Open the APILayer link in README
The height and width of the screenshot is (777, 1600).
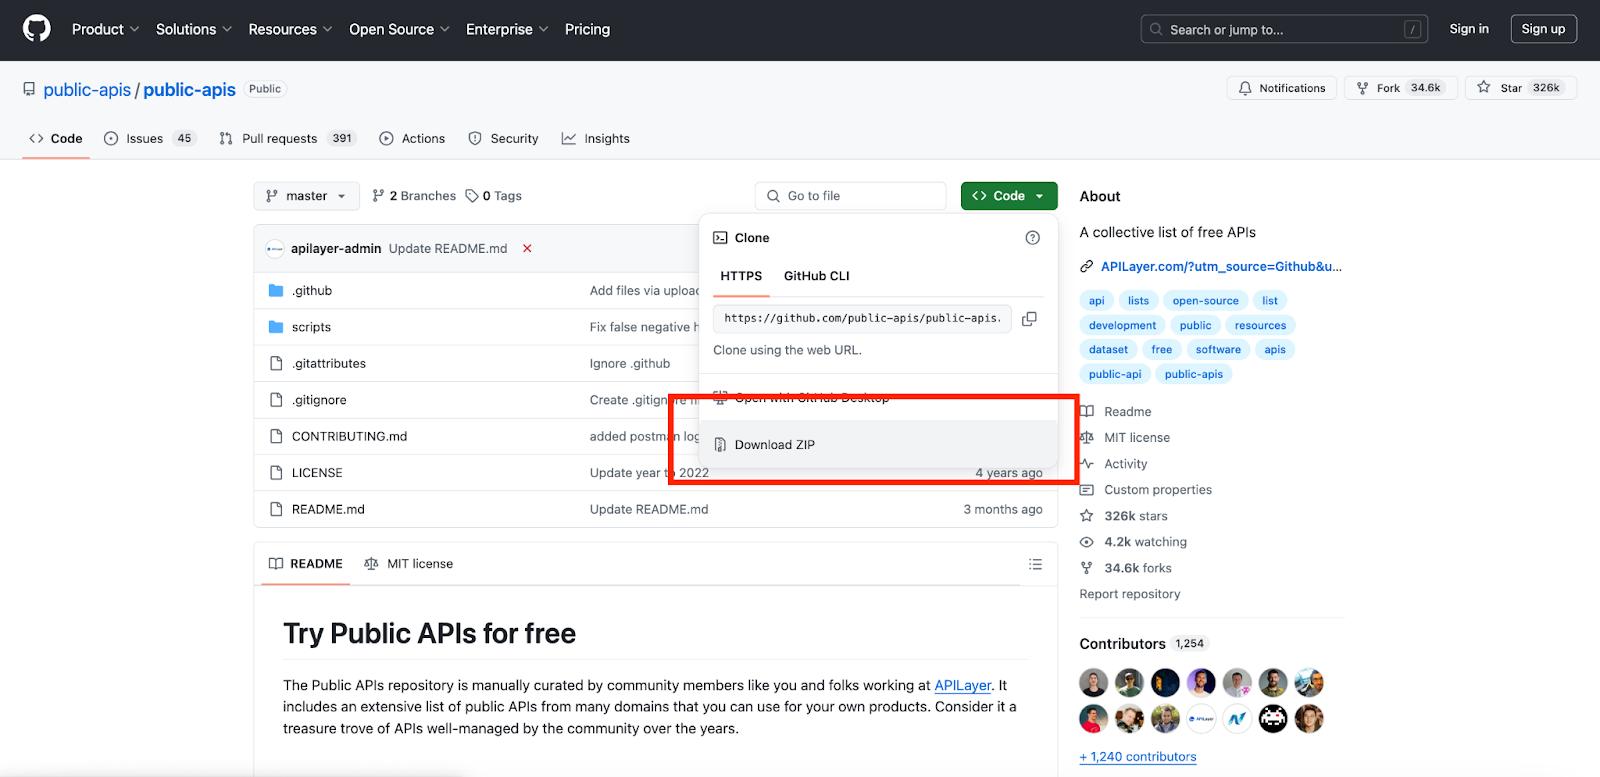point(962,685)
